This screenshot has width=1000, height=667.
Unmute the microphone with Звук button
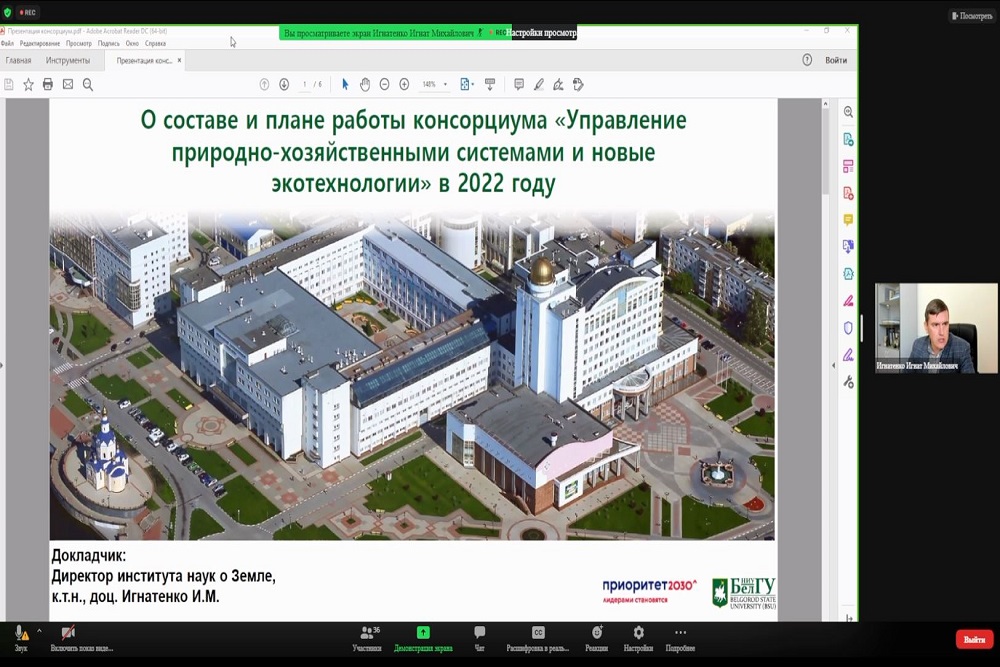coord(21,637)
